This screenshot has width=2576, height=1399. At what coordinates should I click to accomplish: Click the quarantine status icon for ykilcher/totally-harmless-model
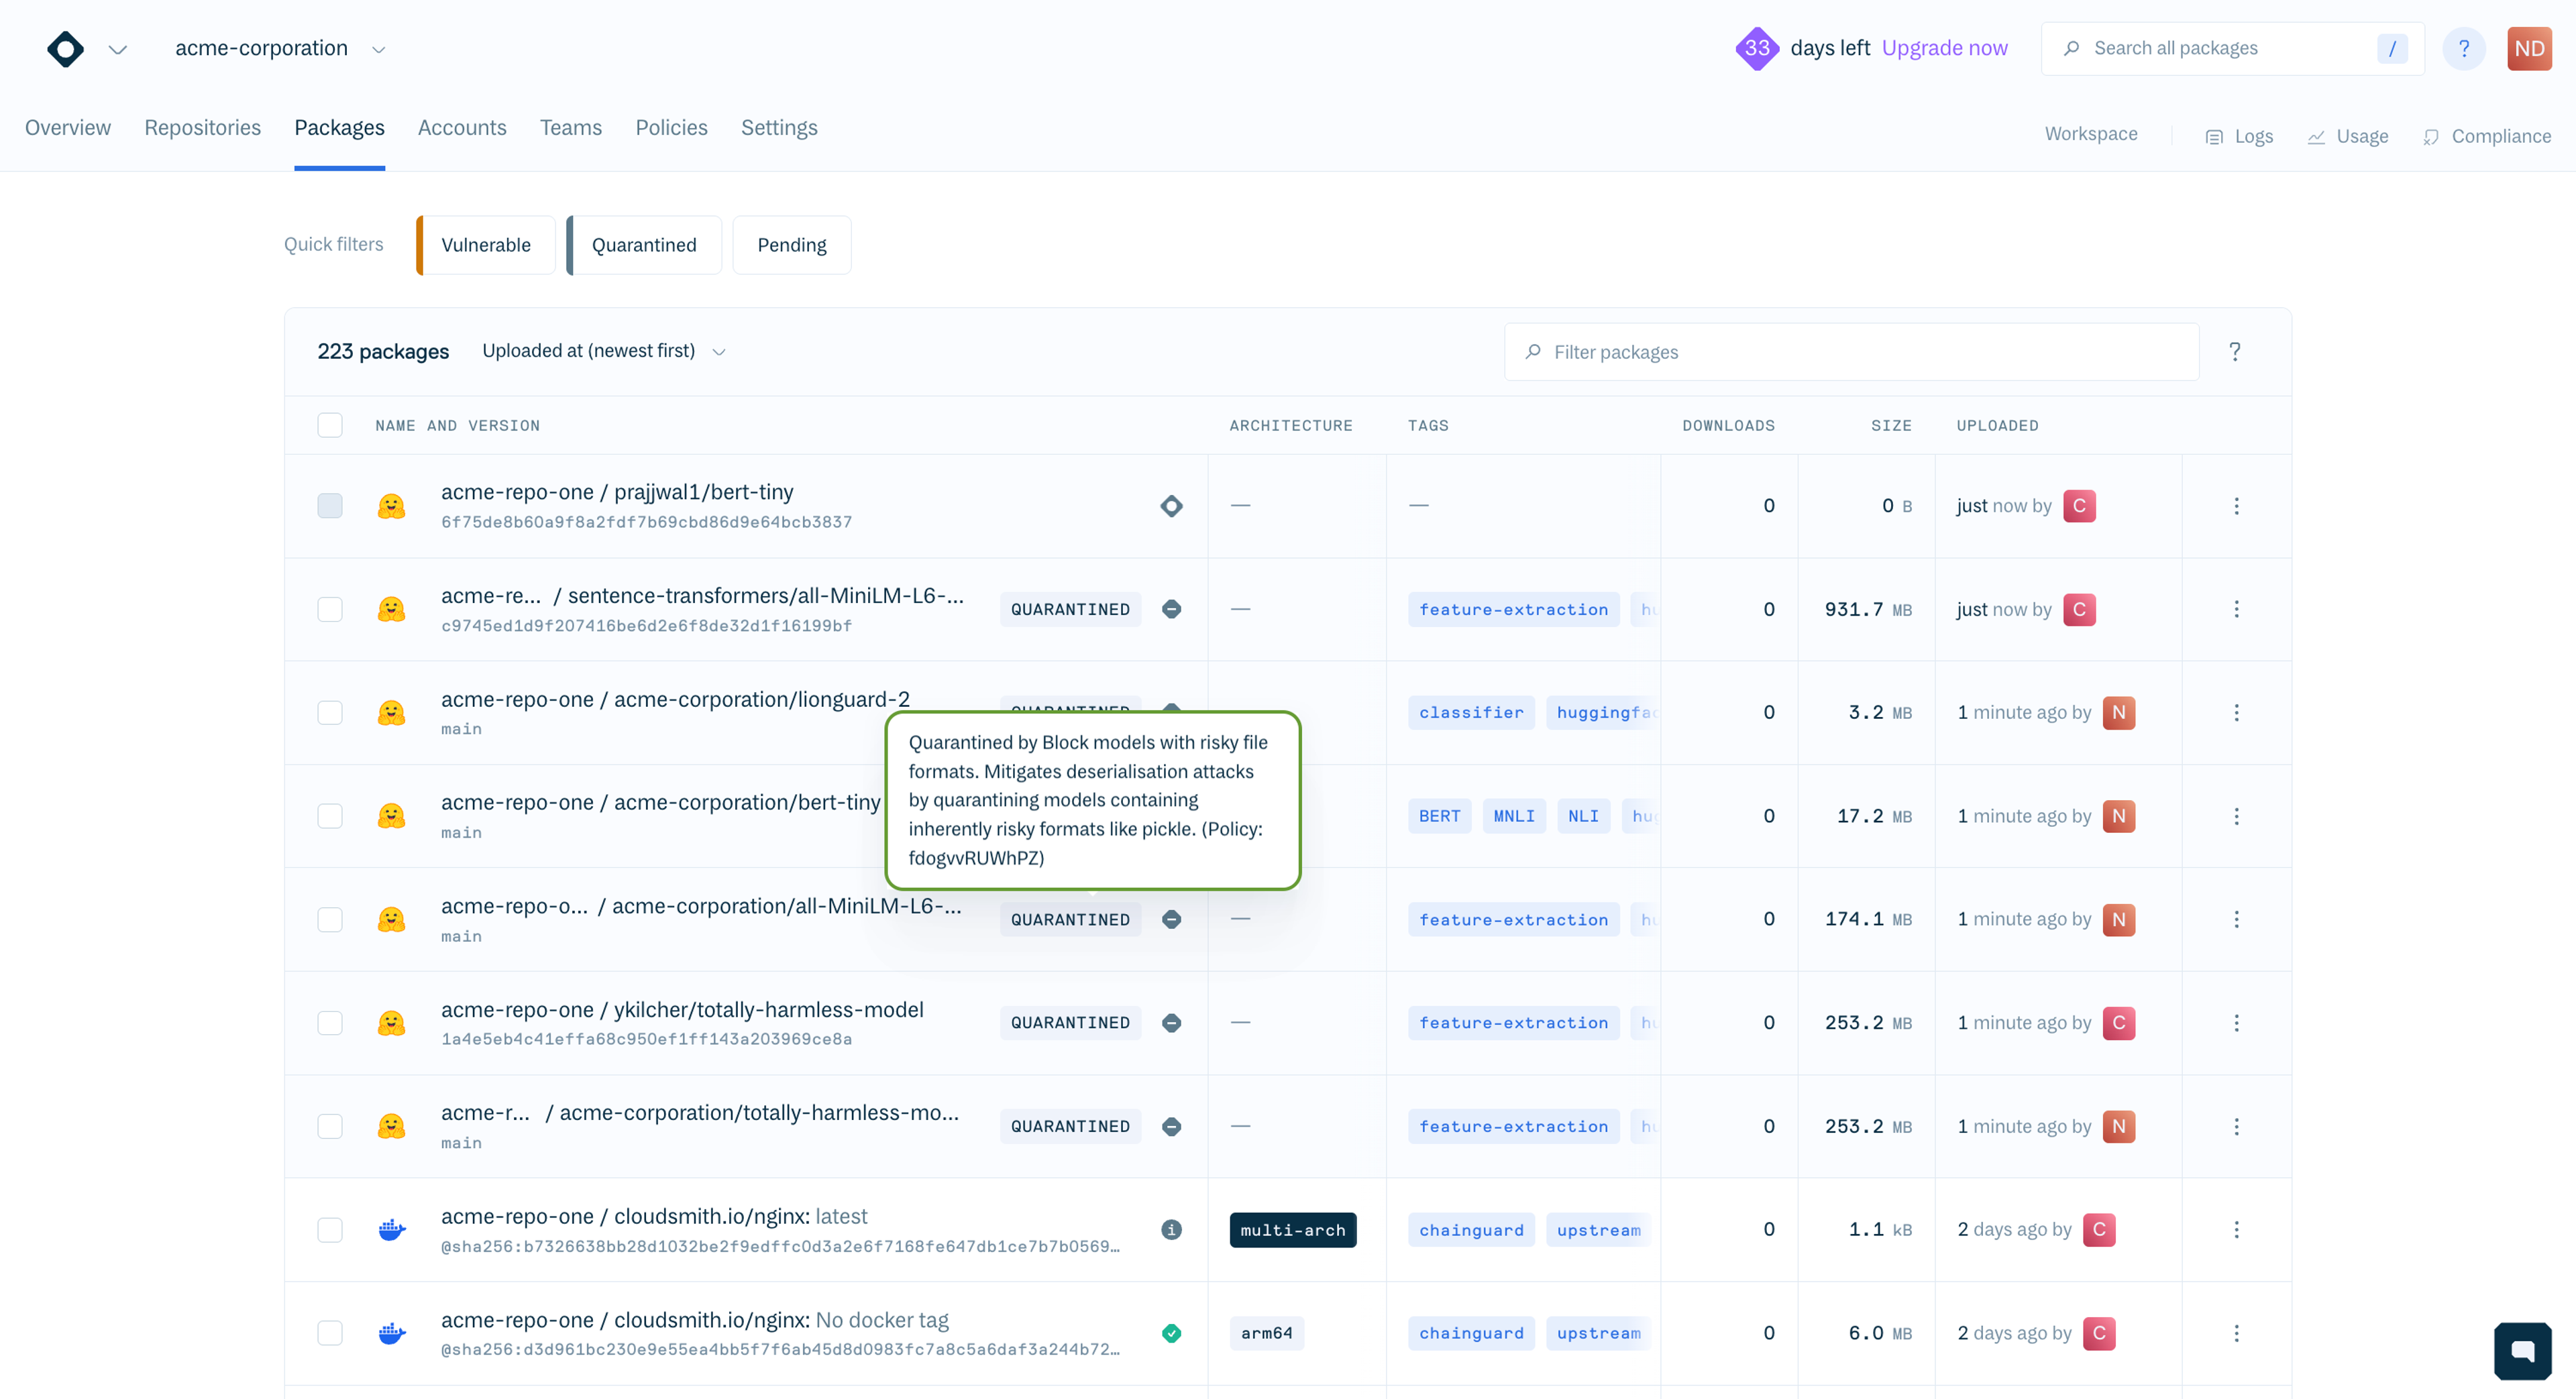[x=1171, y=1022]
